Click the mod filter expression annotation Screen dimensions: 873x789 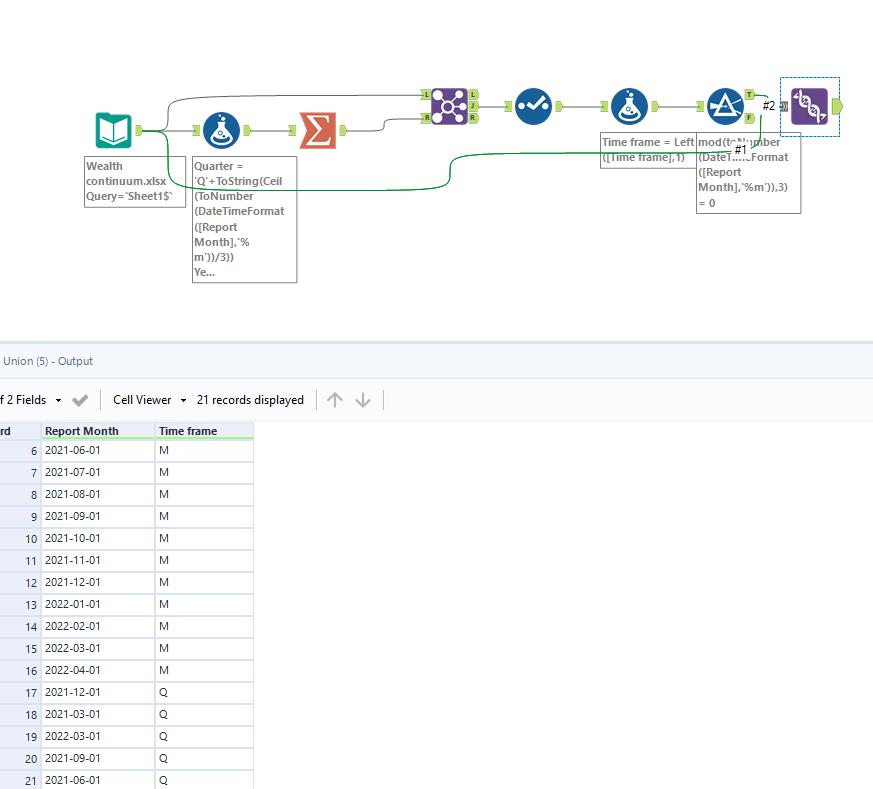pyautogui.click(x=748, y=173)
